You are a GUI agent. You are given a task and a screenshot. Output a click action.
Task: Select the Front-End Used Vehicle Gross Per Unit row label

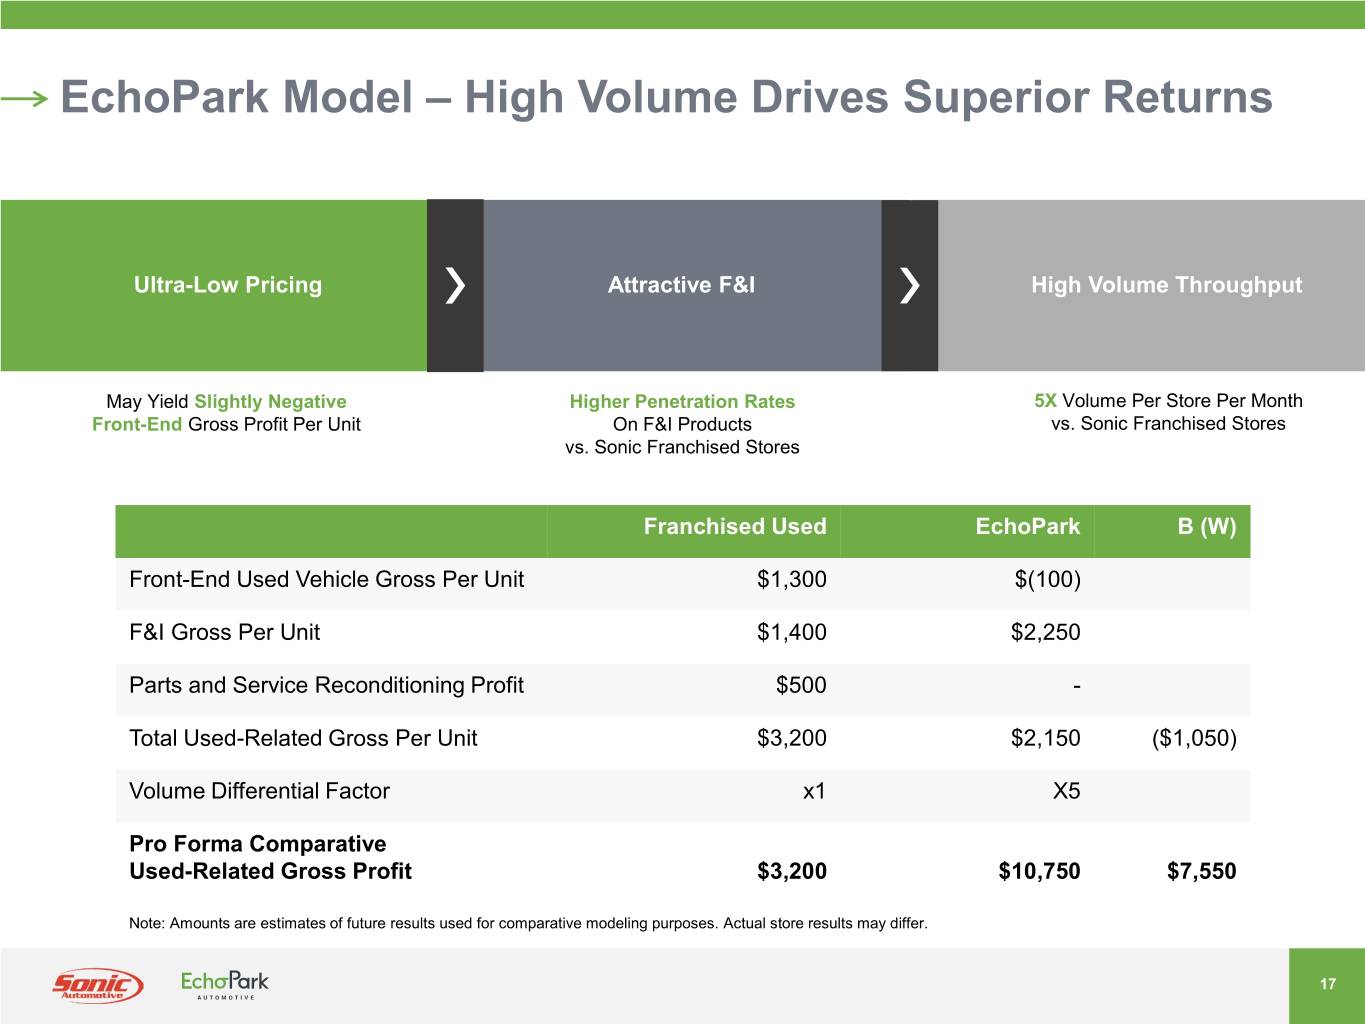click(326, 580)
